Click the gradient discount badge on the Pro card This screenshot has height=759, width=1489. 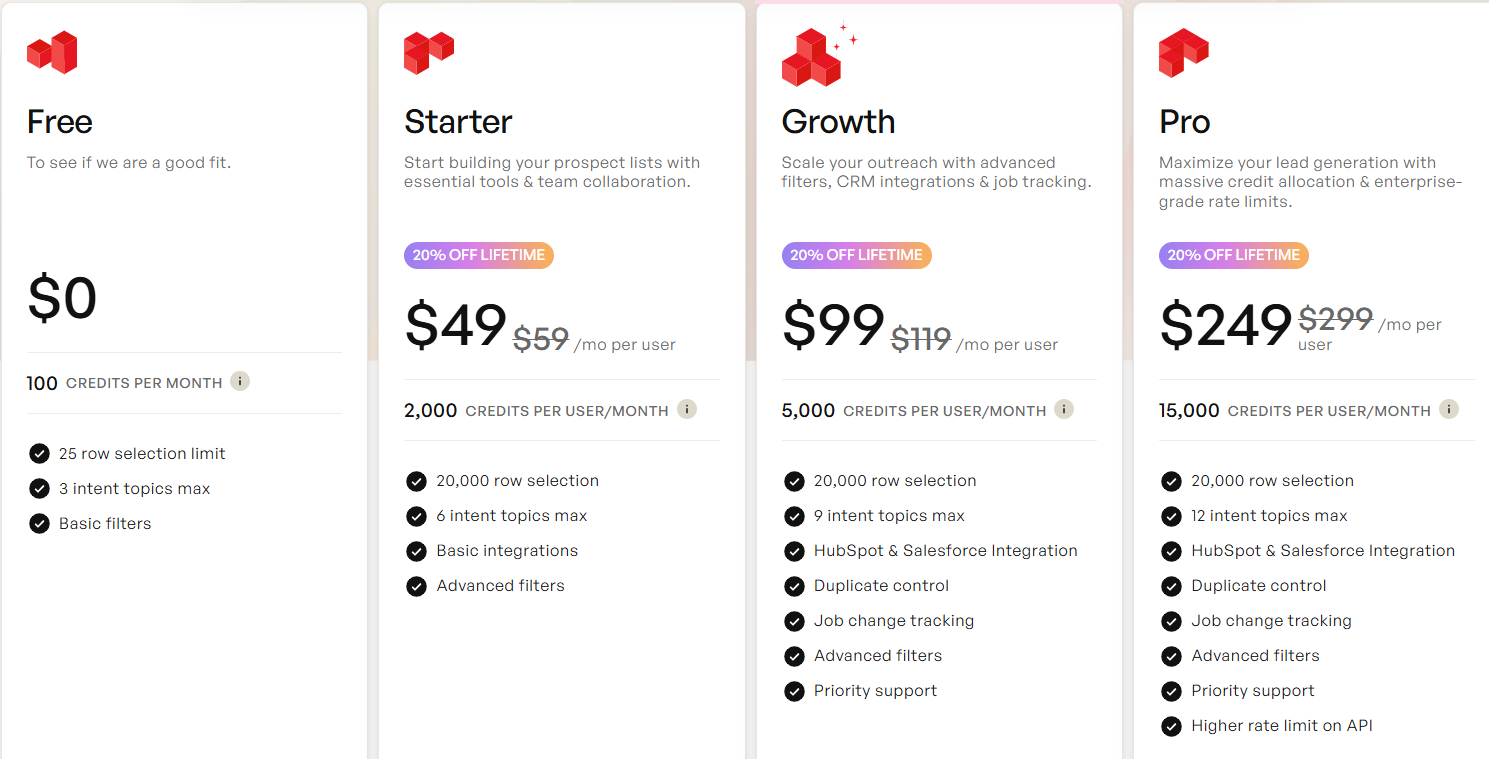click(1233, 255)
